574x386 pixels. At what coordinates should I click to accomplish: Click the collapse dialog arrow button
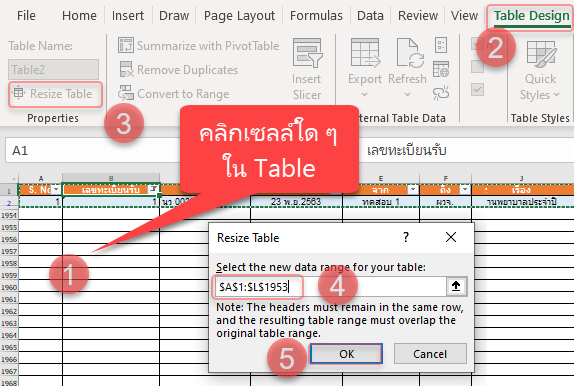tap(456, 286)
